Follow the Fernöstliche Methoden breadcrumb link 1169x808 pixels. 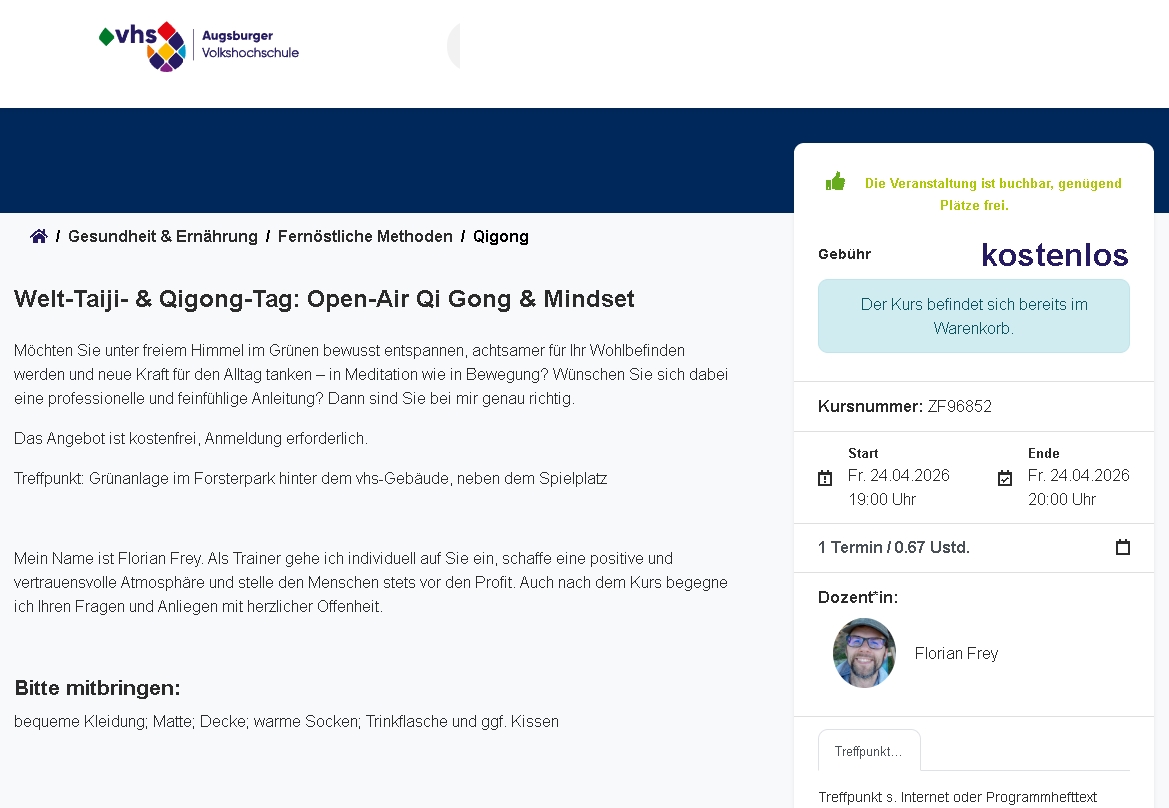365,236
